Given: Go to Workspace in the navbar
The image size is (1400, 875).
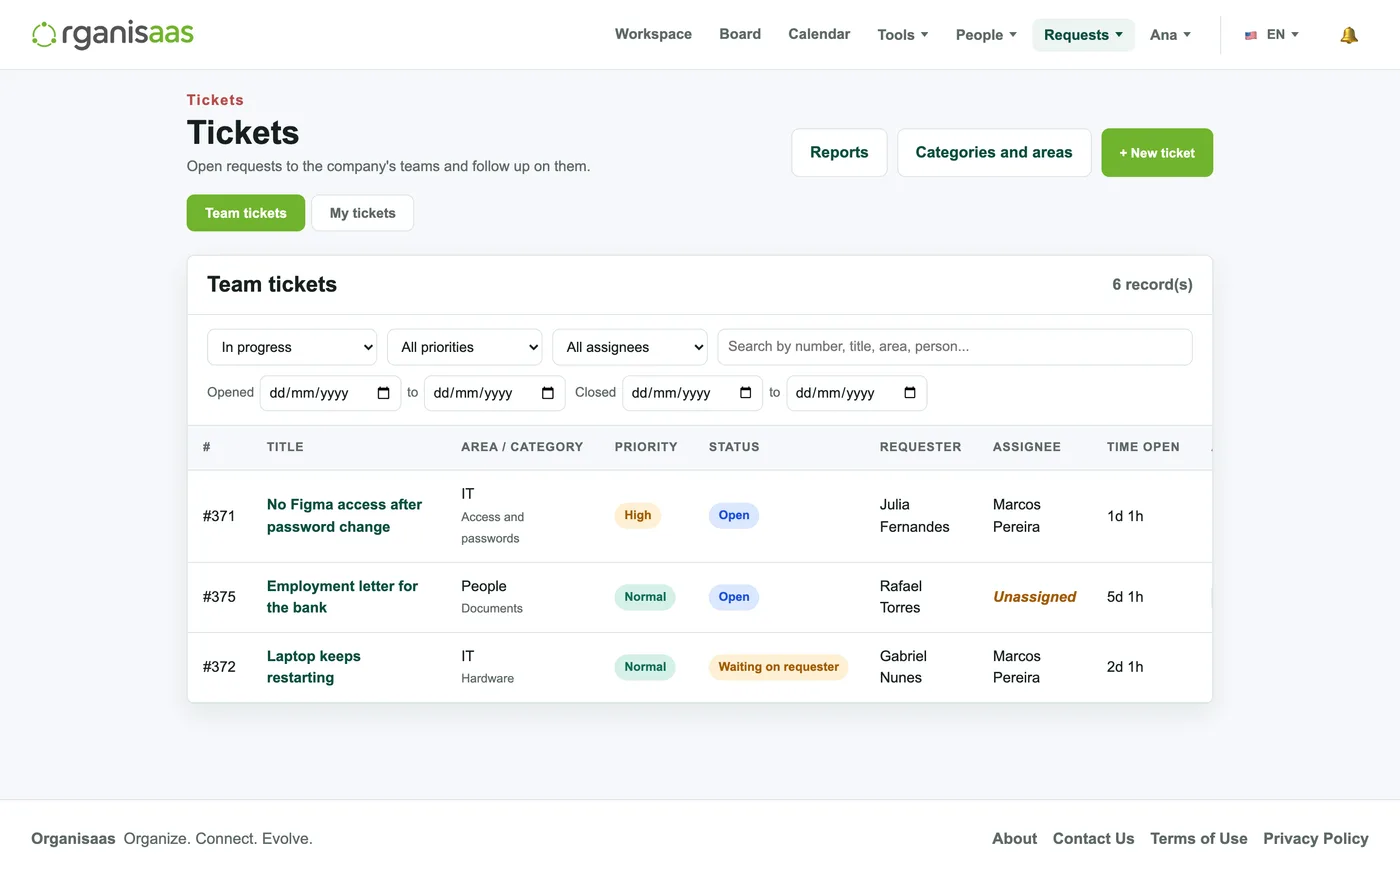Looking at the screenshot, I should 653,34.
